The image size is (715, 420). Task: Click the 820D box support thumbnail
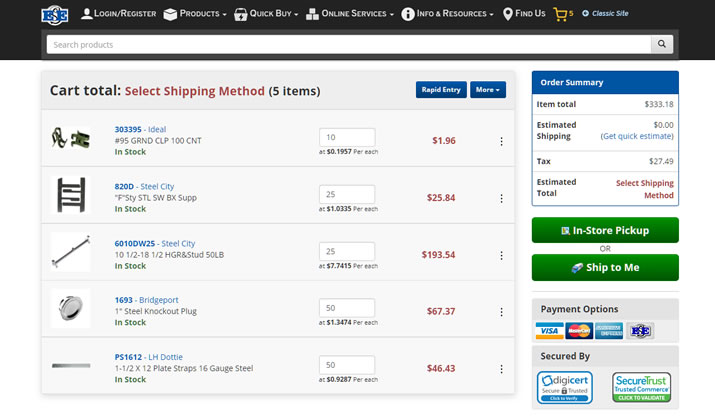(71, 195)
